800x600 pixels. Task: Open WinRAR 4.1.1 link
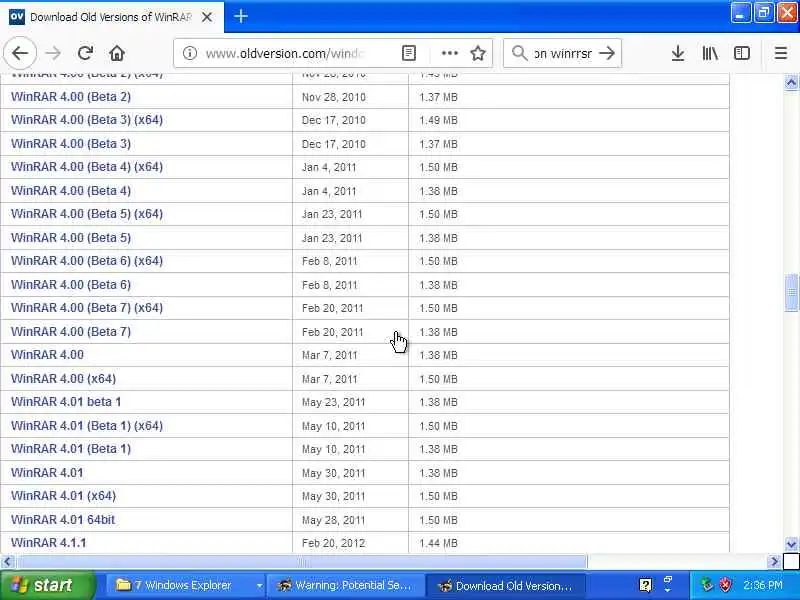pyautogui.click(x=48, y=542)
